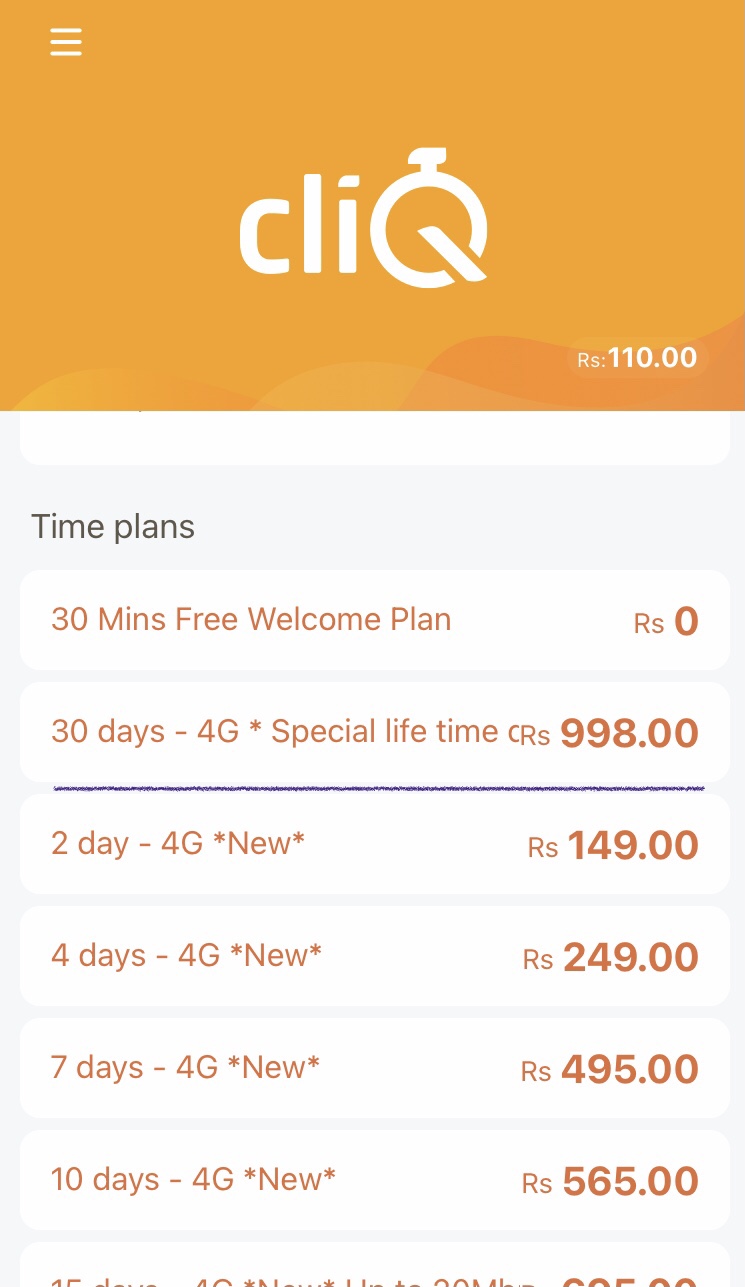Tap the stopwatch Q in the logo
This screenshot has height=1287, width=745.
coord(430,218)
